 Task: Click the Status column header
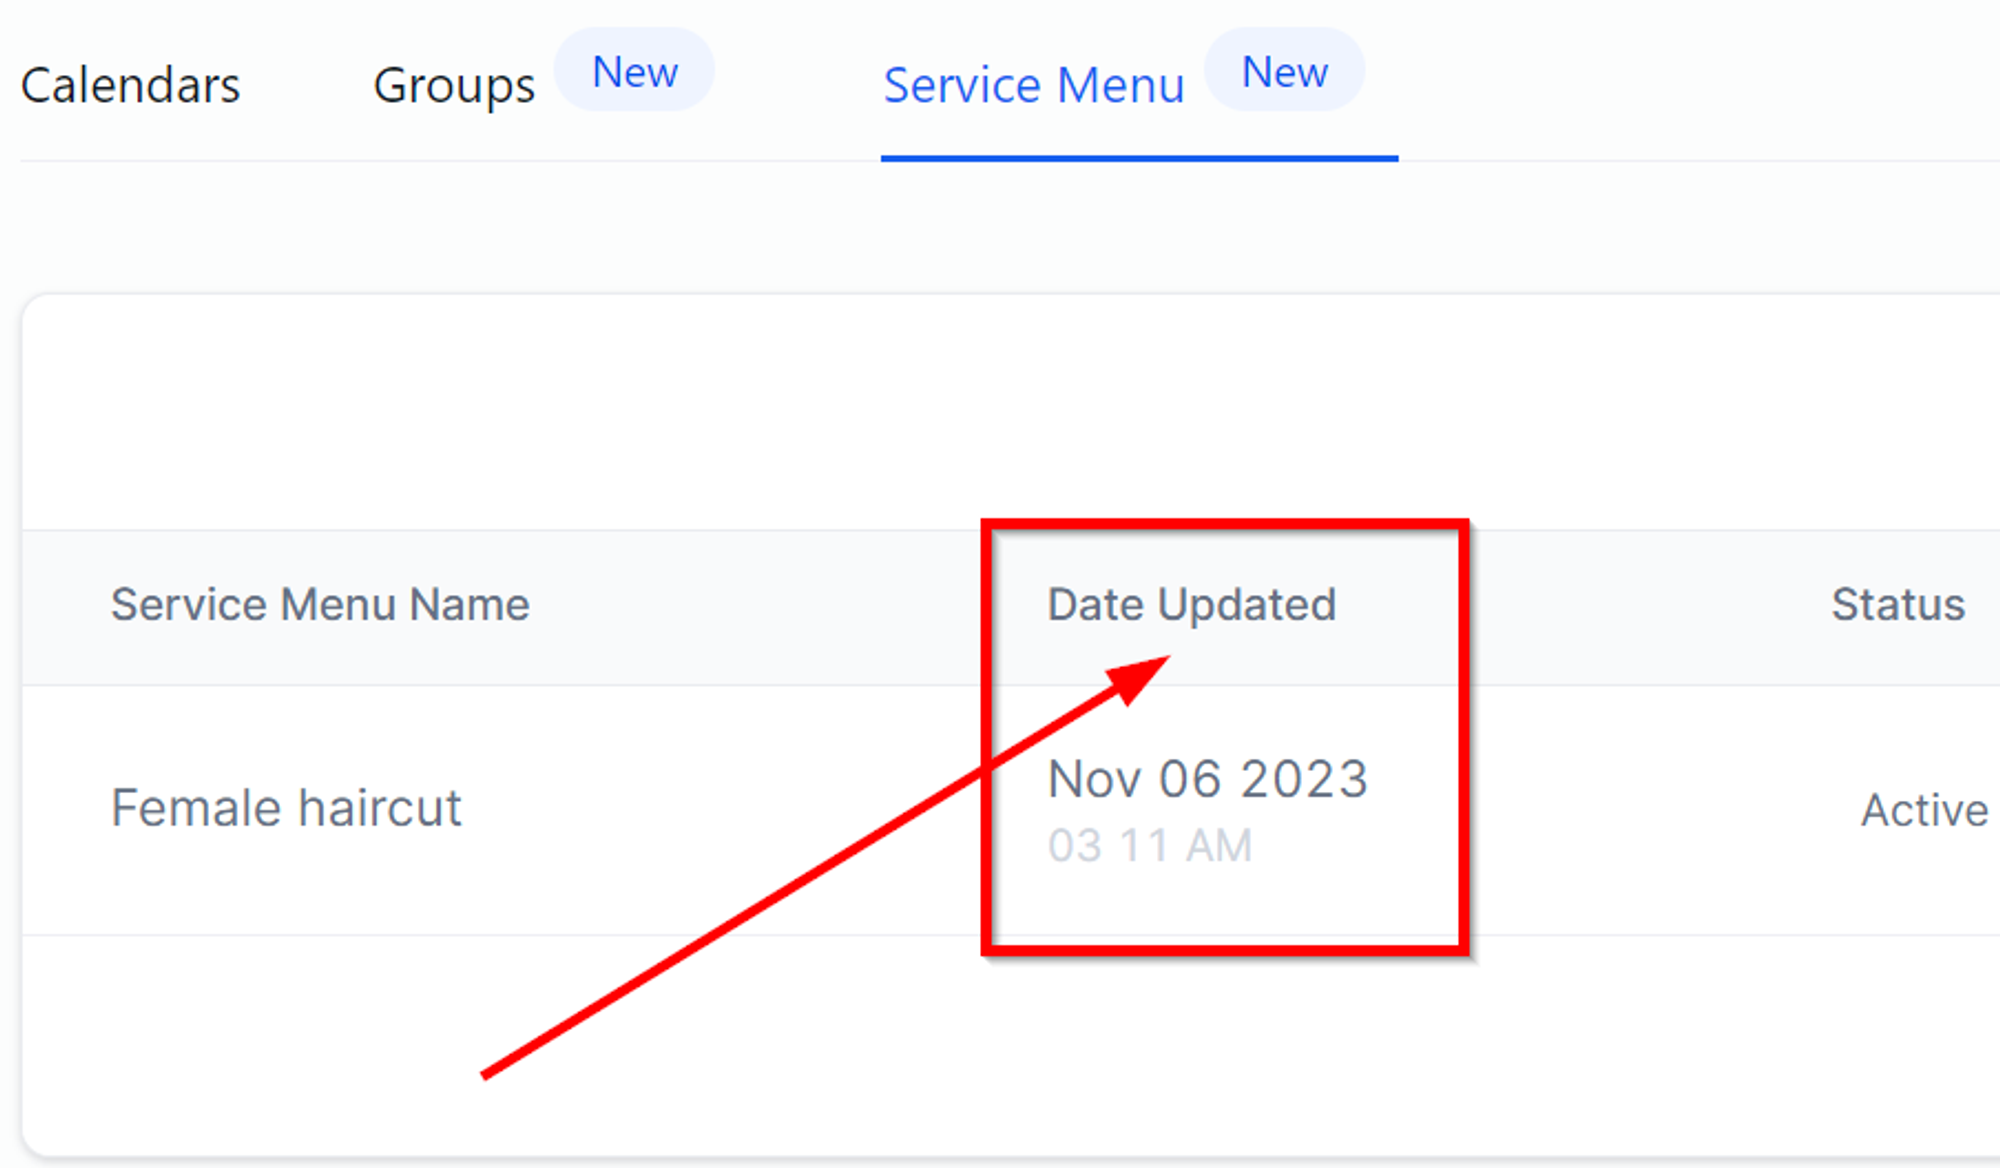tap(1897, 605)
